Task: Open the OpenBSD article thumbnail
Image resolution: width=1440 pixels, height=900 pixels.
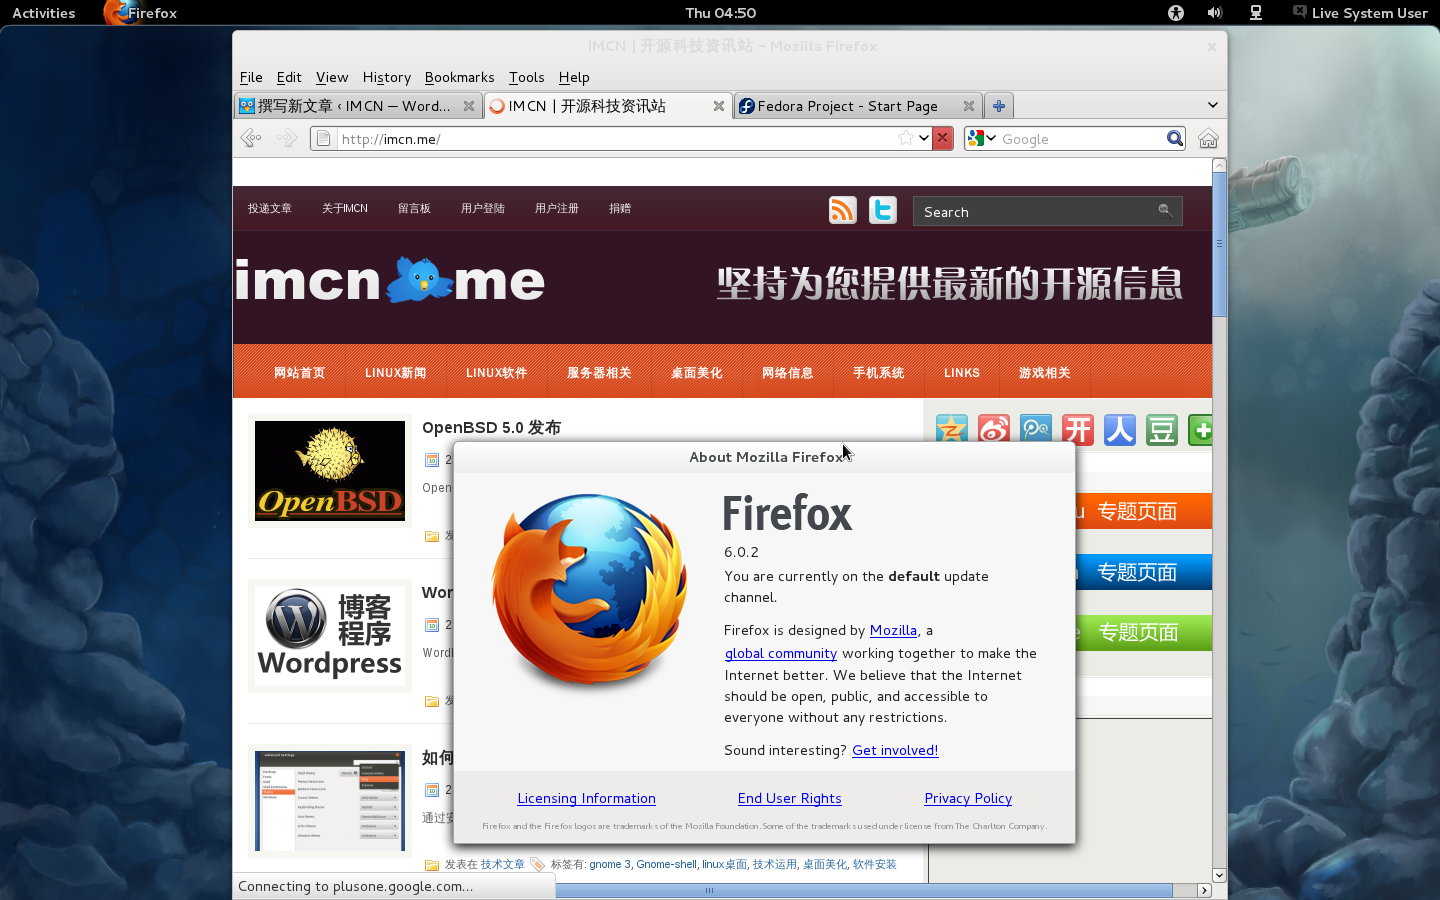Action: [x=330, y=471]
